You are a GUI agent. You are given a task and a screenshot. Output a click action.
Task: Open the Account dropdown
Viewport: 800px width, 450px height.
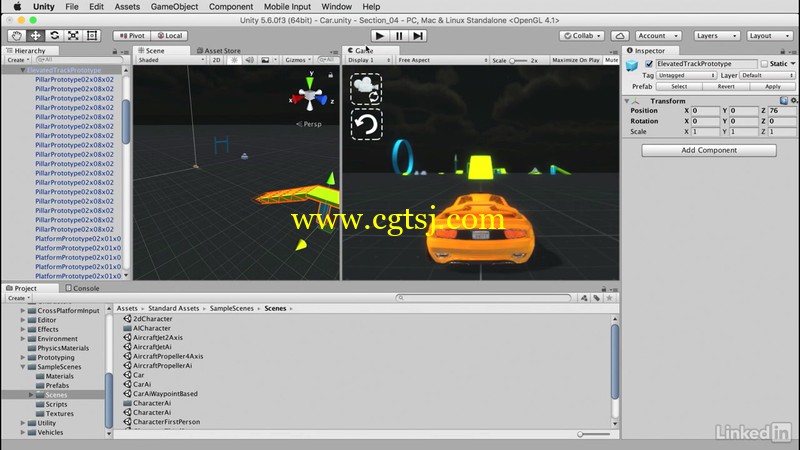point(658,36)
